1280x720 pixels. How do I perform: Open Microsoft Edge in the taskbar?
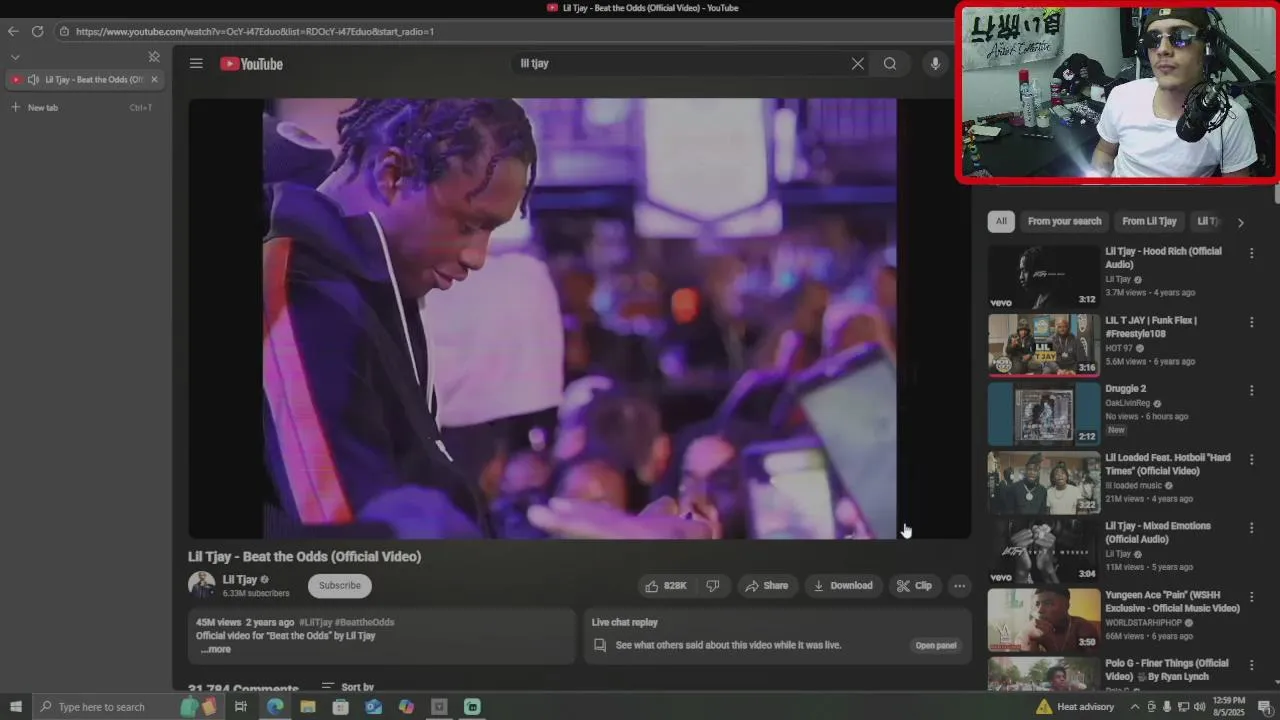point(275,707)
